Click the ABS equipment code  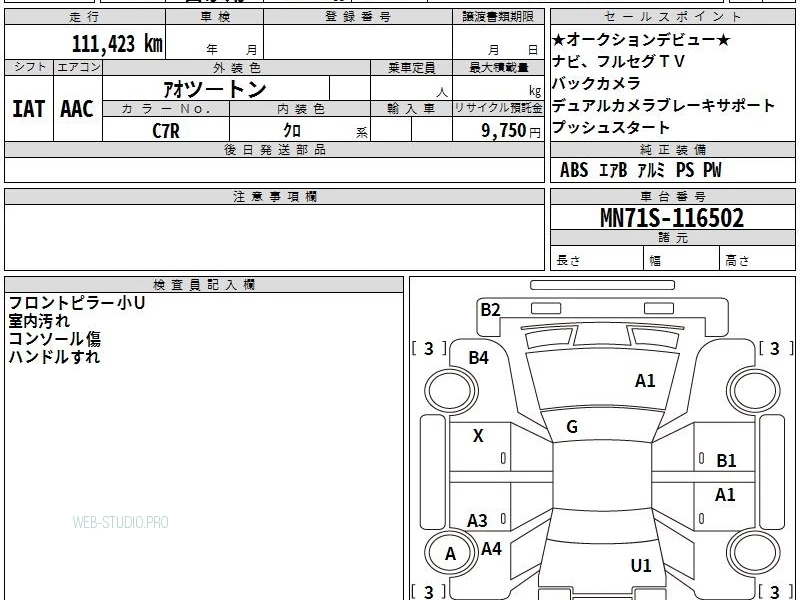tap(574, 170)
